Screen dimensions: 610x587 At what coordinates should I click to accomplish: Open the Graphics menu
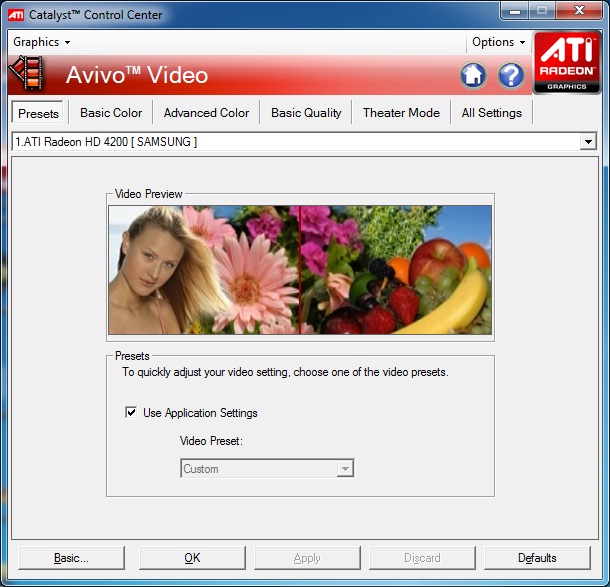41,42
